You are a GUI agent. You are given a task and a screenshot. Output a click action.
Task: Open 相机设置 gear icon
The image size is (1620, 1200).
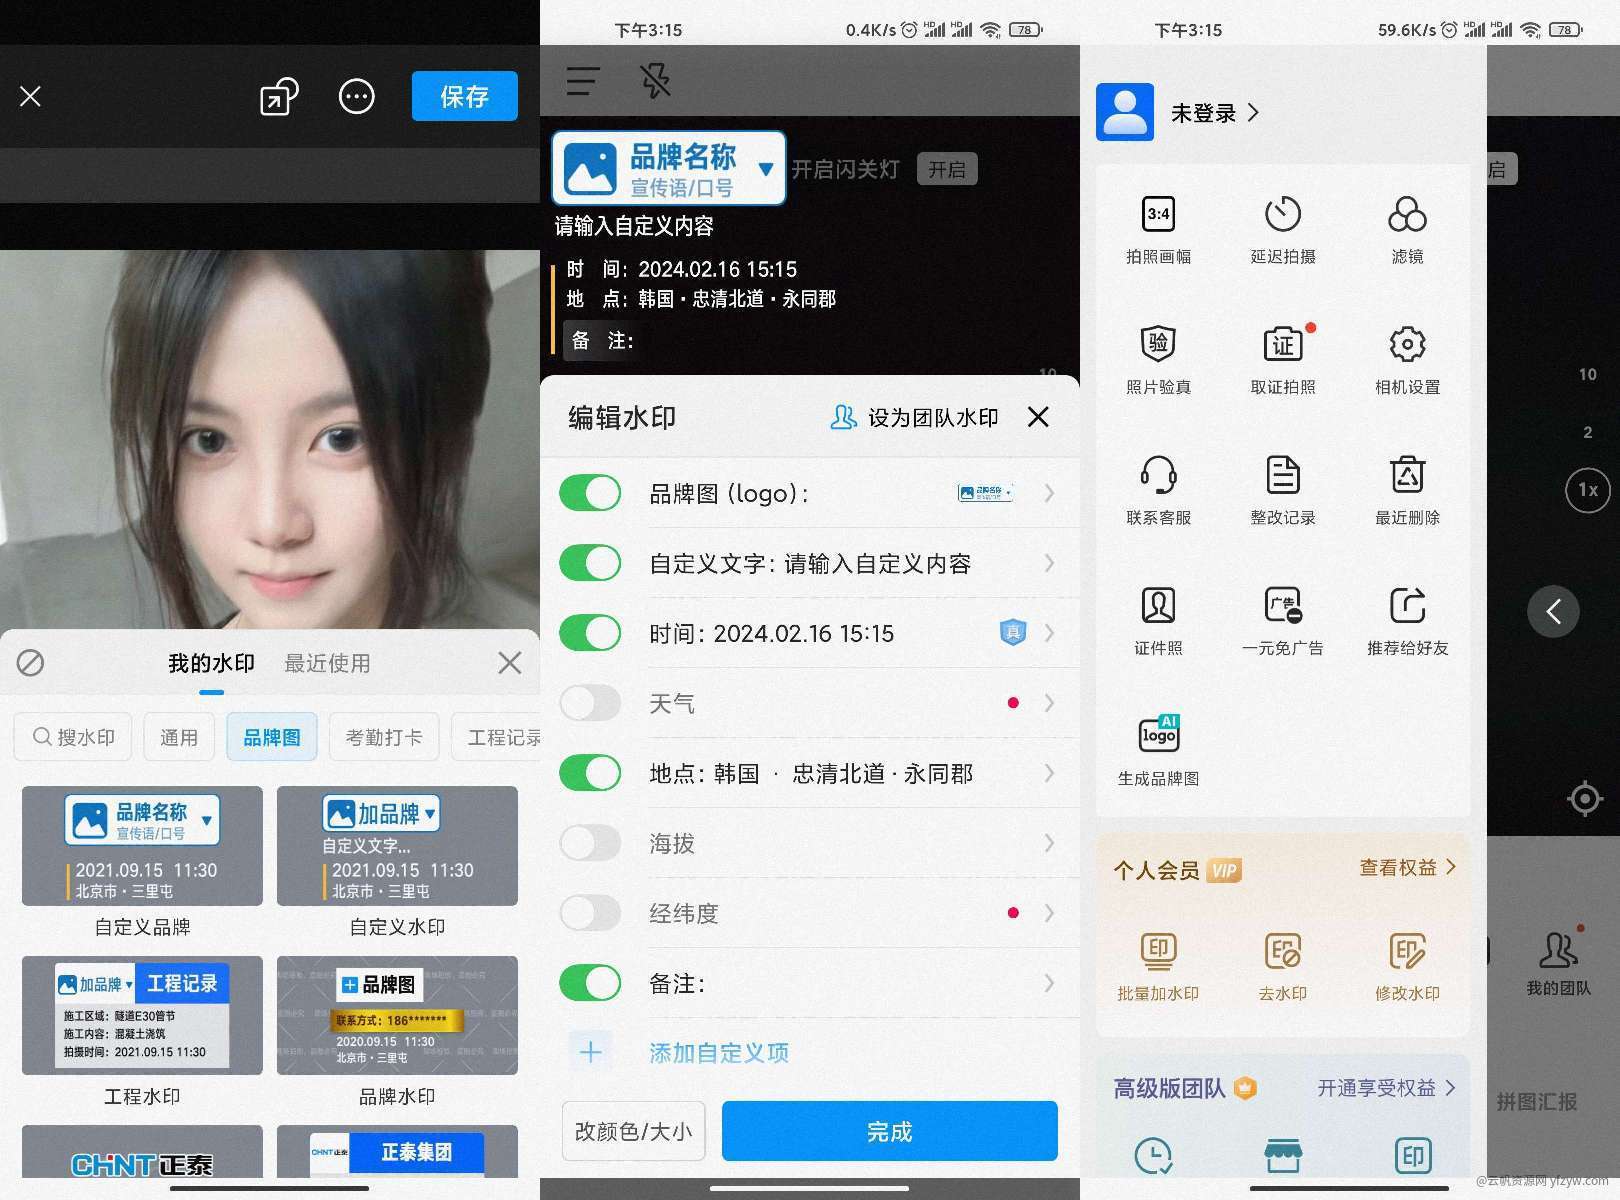pyautogui.click(x=1407, y=344)
